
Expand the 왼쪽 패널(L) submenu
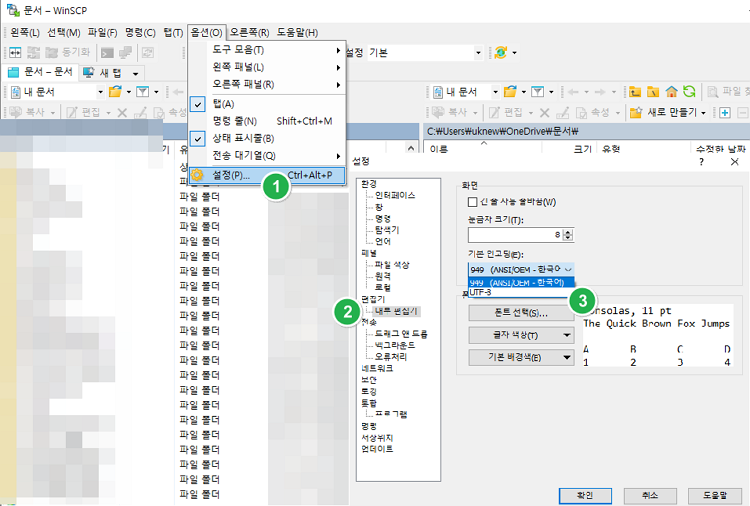pos(266,67)
